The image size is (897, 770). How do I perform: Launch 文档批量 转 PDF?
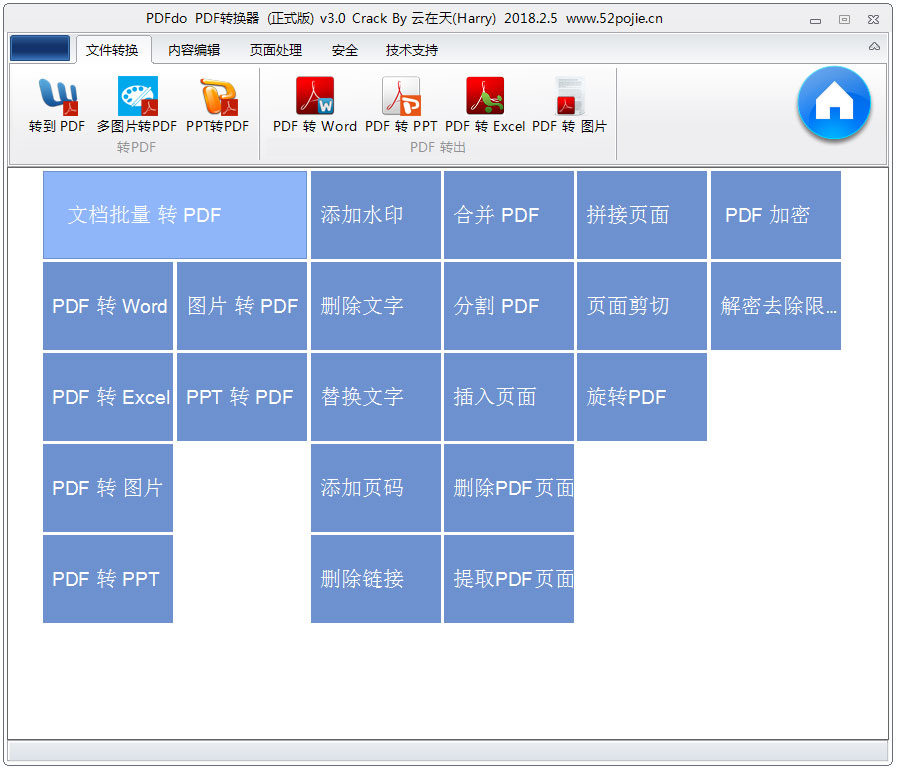coord(174,215)
